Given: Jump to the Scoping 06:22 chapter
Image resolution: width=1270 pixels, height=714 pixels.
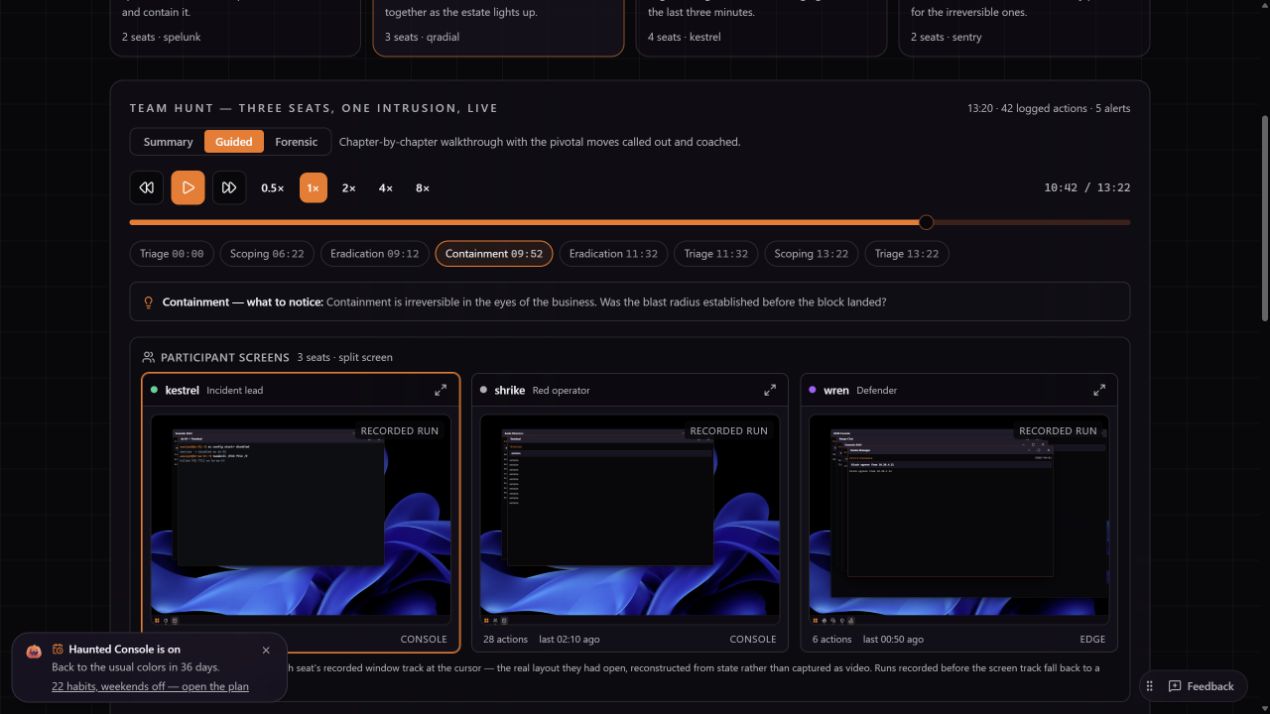Looking at the screenshot, I should (267, 254).
